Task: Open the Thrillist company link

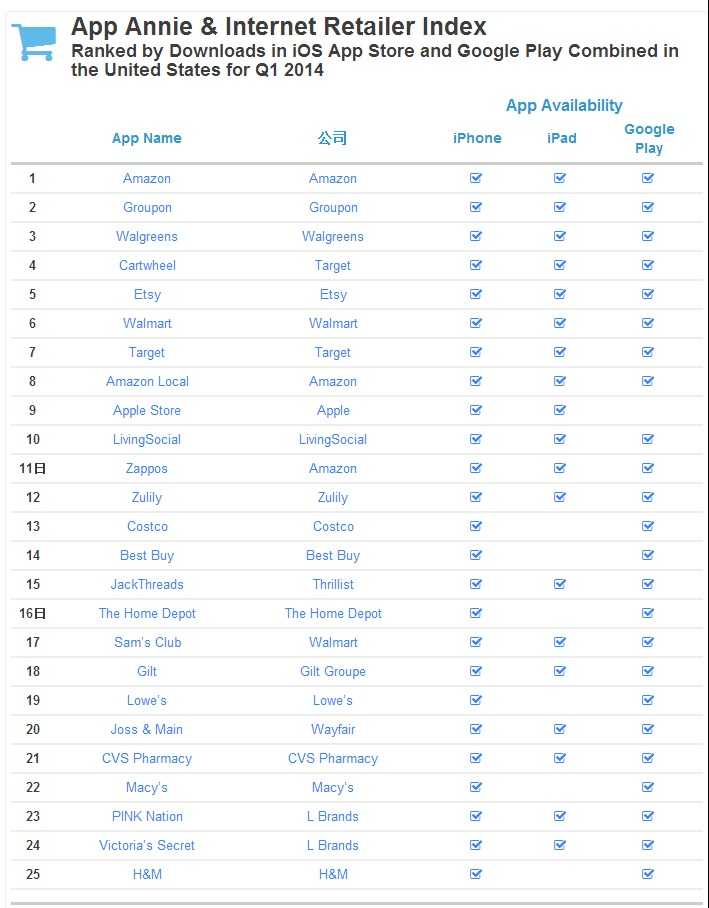Action: pyautogui.click(x=333, y=584)
